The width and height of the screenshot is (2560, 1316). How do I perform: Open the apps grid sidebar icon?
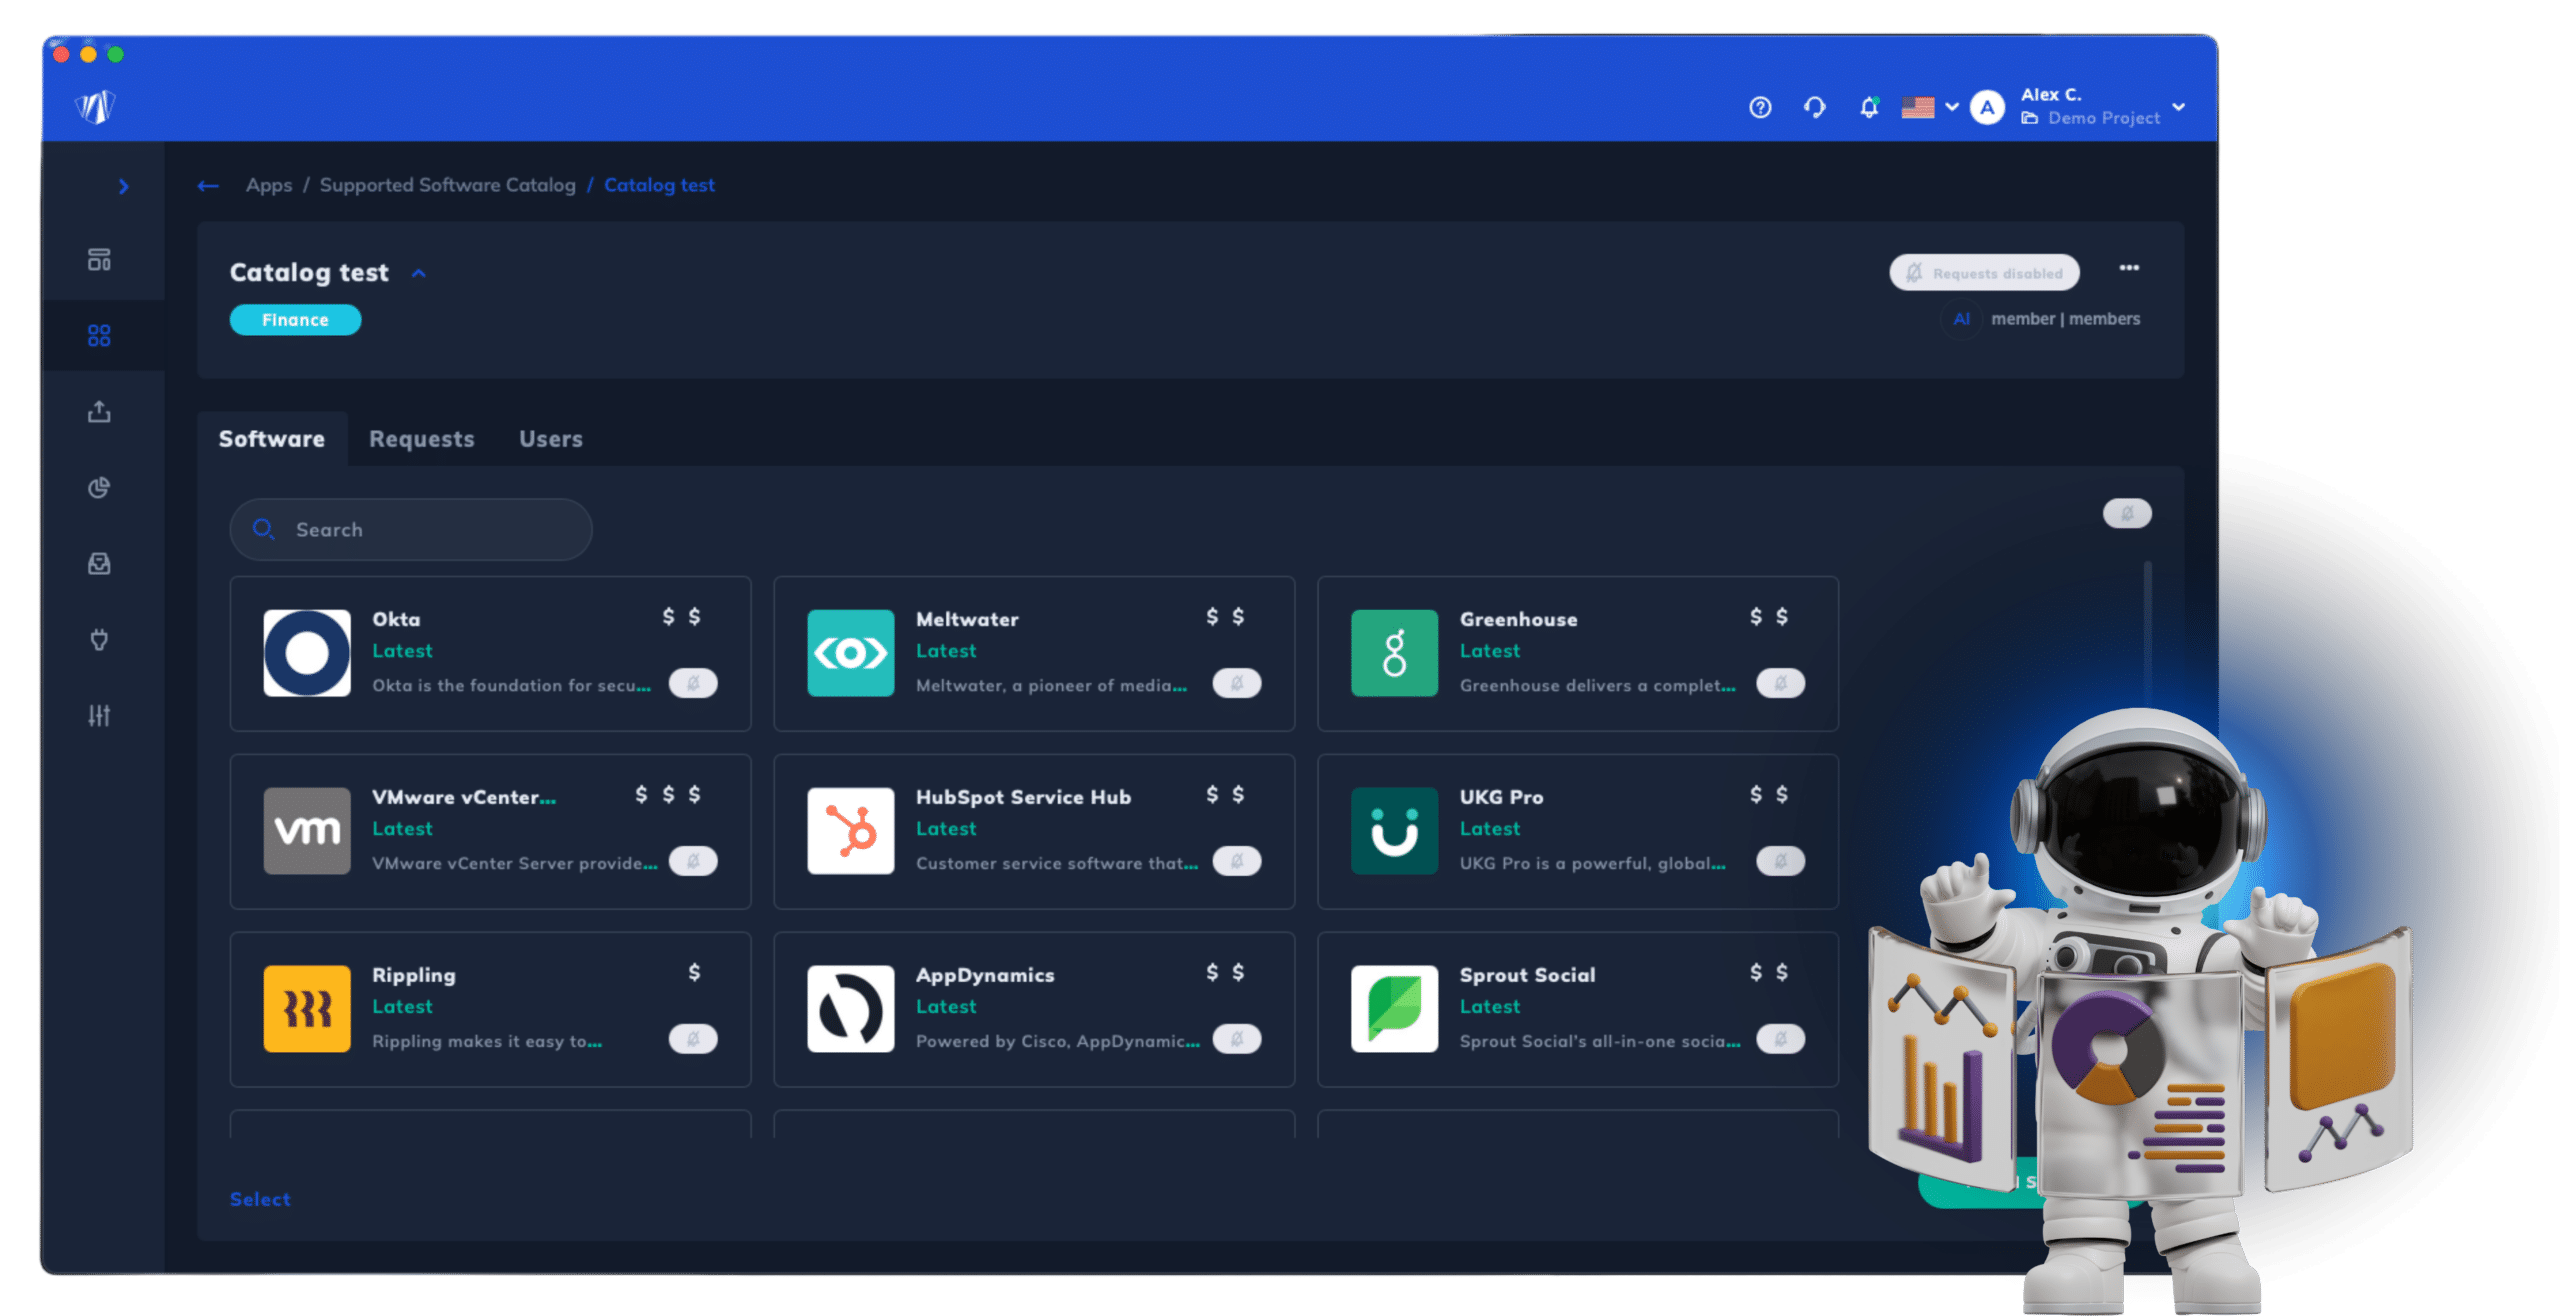point(99,335)
